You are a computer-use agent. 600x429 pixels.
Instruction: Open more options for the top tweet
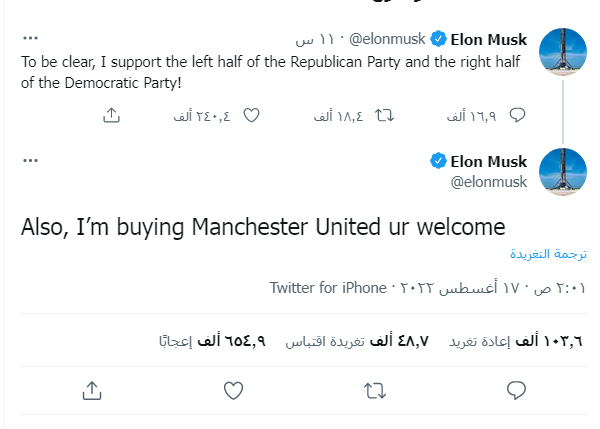tap(31, 40)
